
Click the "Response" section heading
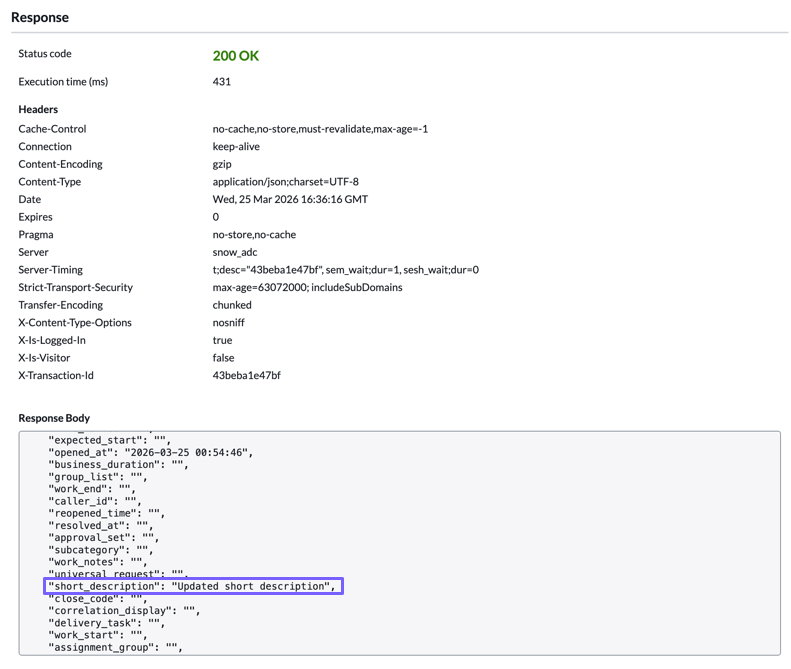click(40, 17)
